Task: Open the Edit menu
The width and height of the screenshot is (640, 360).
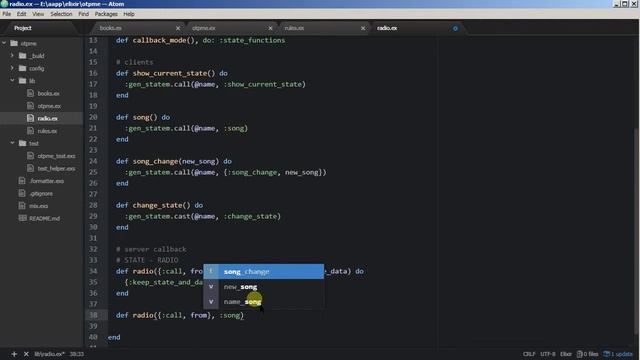Action: 21,14
